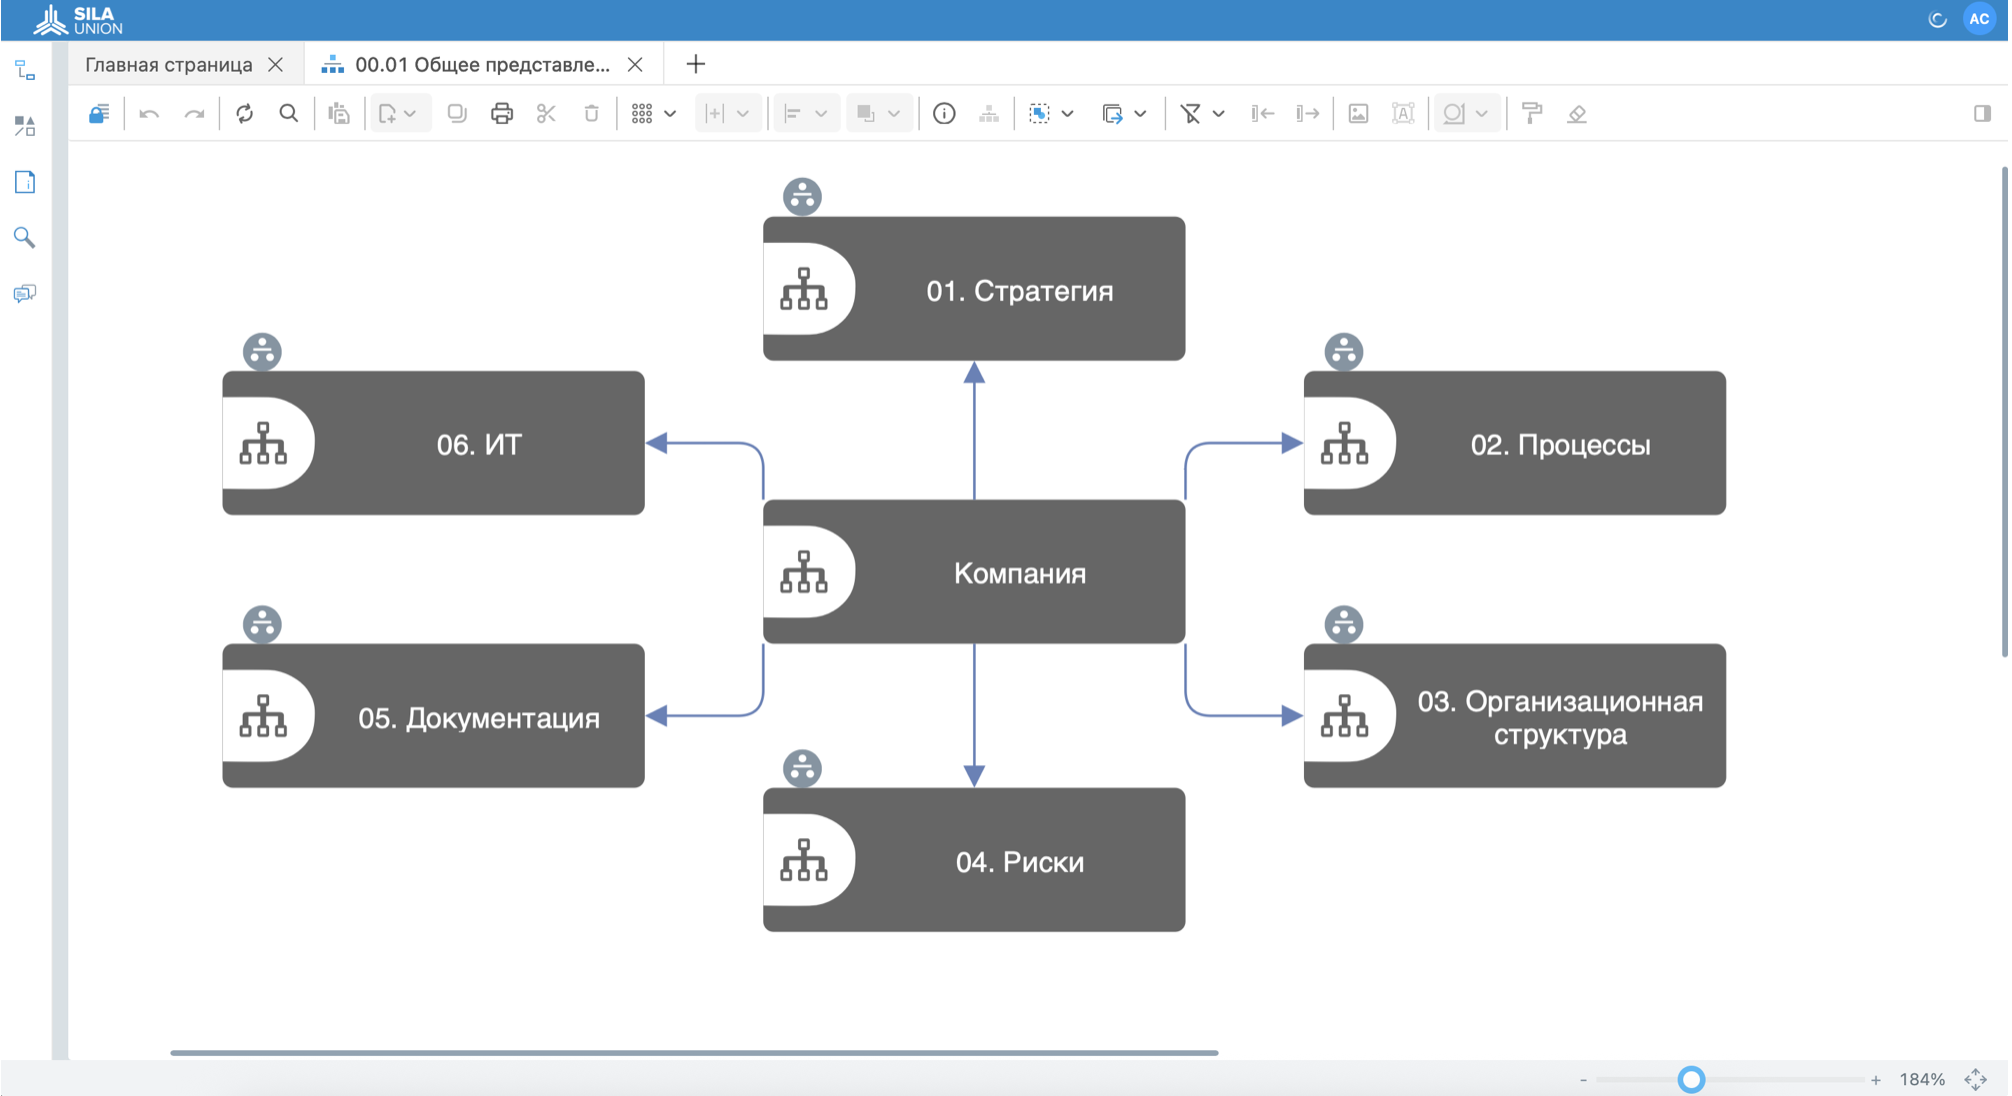Click the insert image icon

tap(1358, 114)
